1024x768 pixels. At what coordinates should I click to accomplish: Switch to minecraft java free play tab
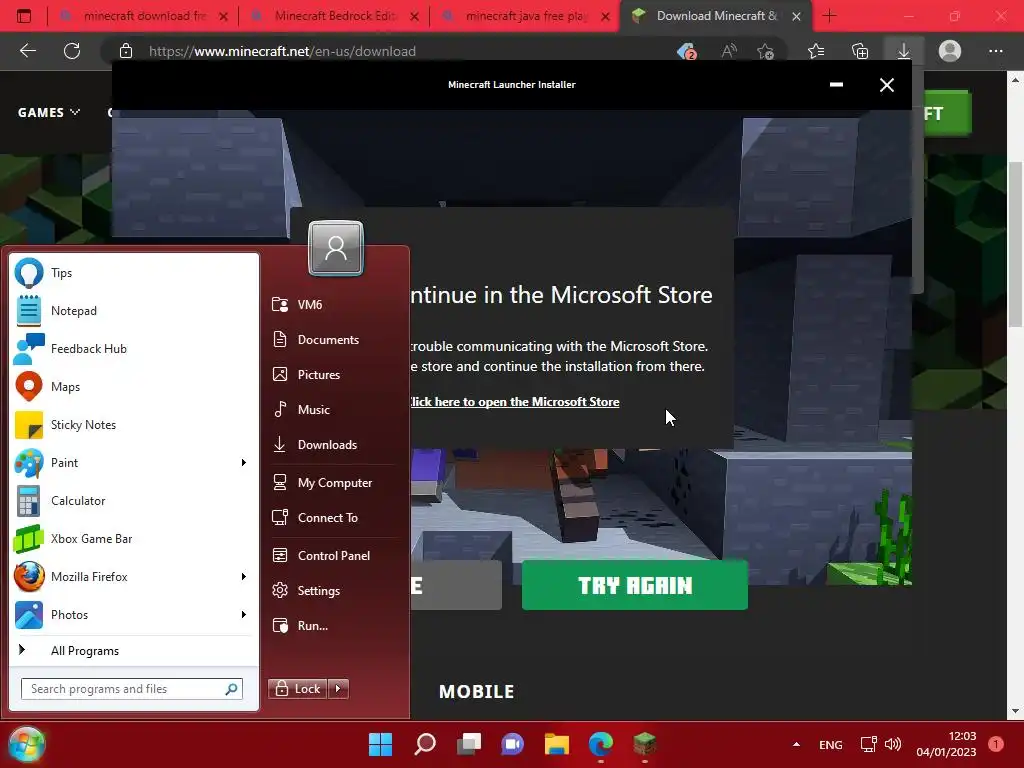(526, 16)
